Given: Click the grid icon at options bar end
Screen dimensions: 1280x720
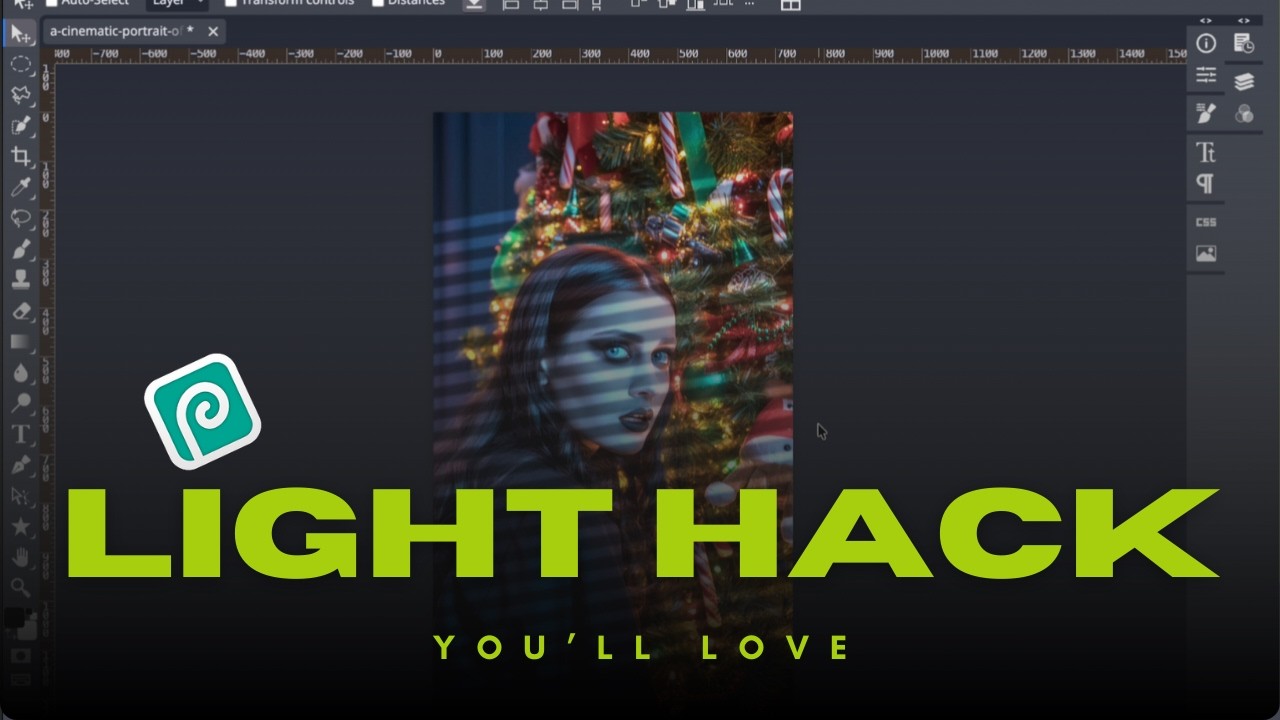Looking at the screenshot, I should tap(790, 5).
